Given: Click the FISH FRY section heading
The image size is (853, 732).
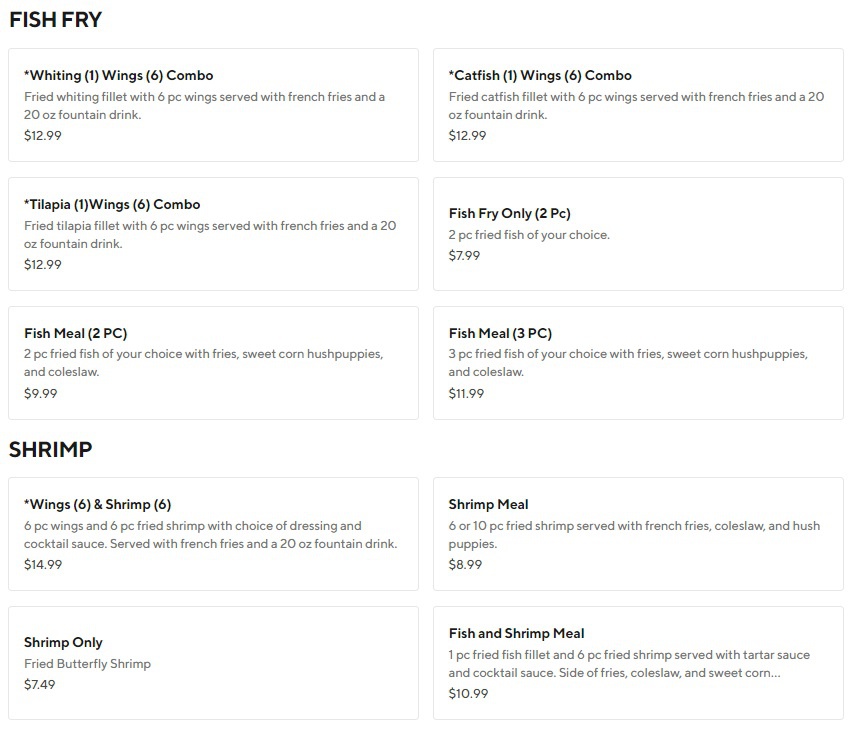Looking at the screenshot, I should click(x=56, y=20).
